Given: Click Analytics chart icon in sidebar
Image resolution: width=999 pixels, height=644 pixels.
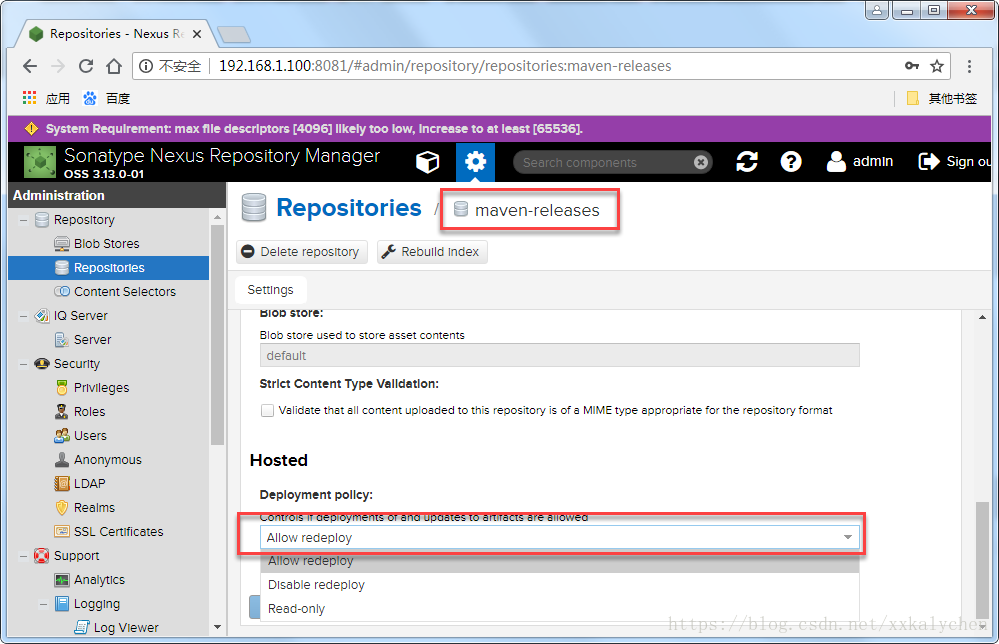Looking at the screenshot, I should click(x=62, y=580).
